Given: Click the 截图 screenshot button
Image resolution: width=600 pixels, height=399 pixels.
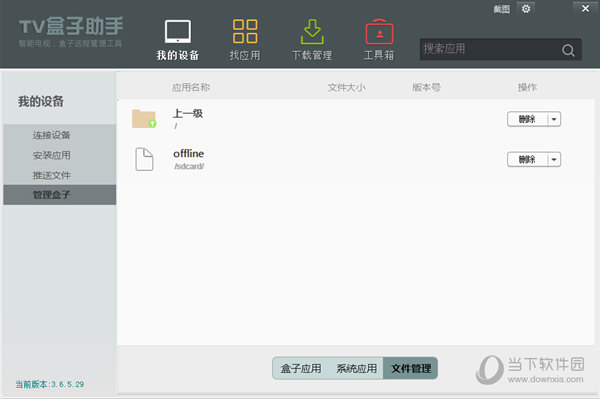Looking at the screenshot, I should coord(501,9).
